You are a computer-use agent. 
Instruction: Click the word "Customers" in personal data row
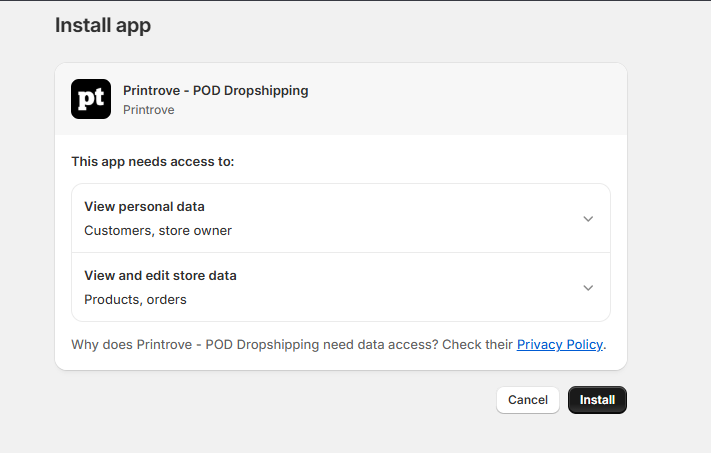point(114,231)
